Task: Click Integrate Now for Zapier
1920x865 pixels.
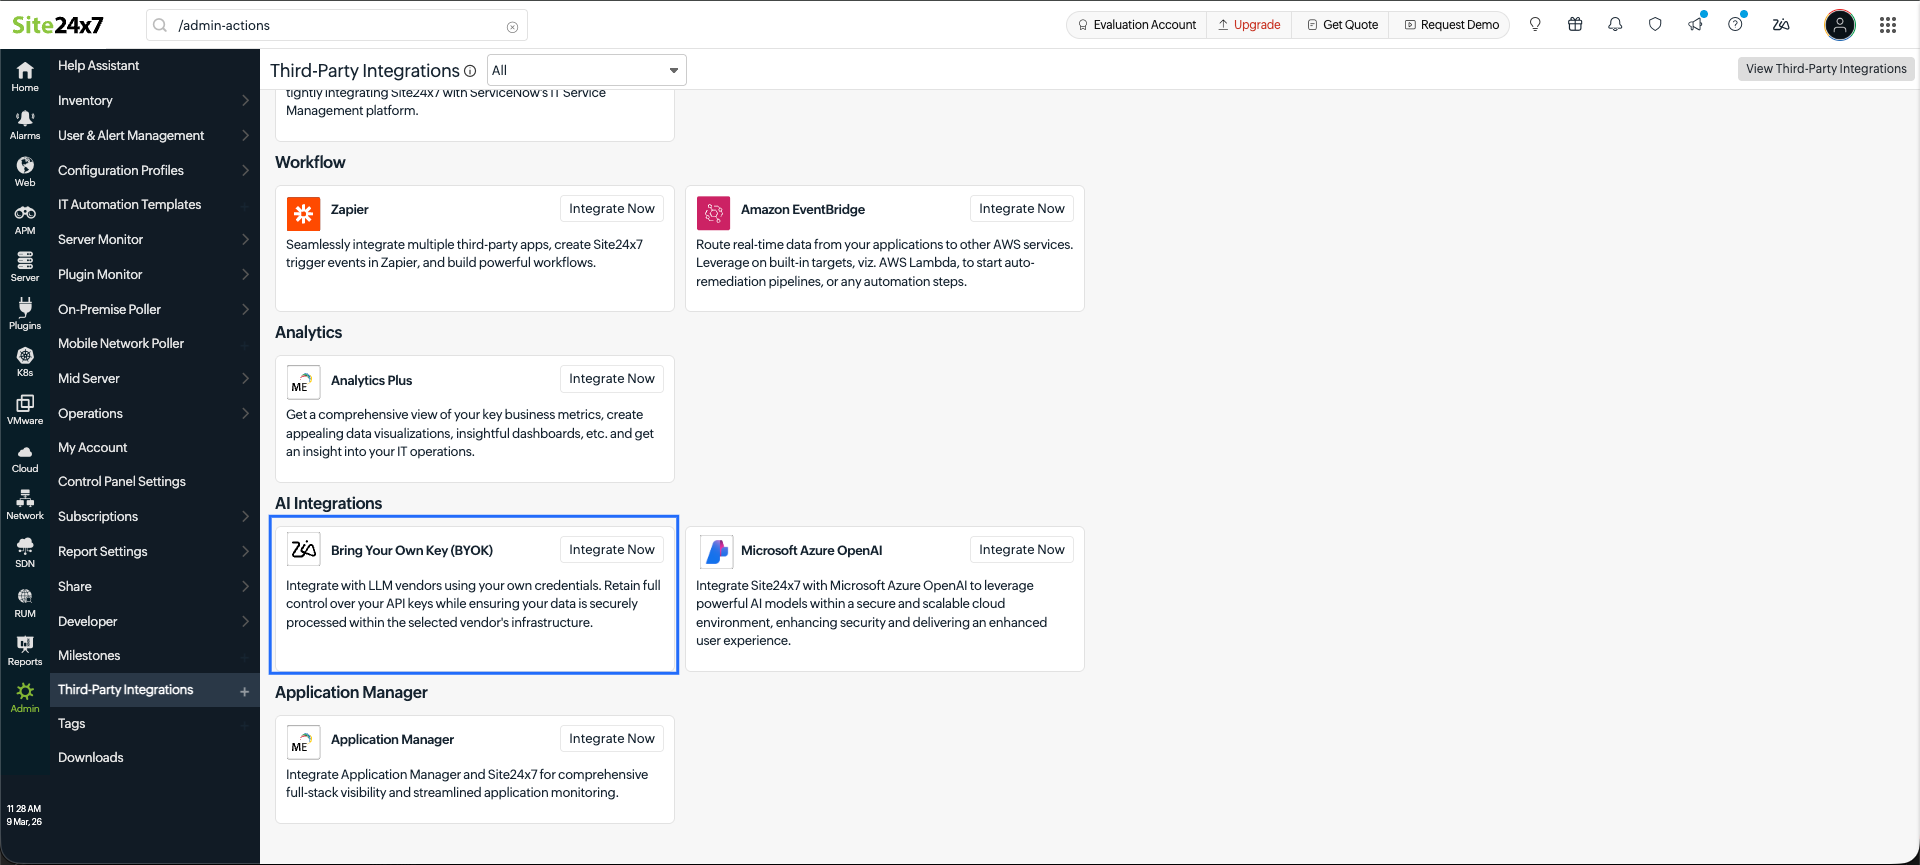Action: [x=612, y=208]
